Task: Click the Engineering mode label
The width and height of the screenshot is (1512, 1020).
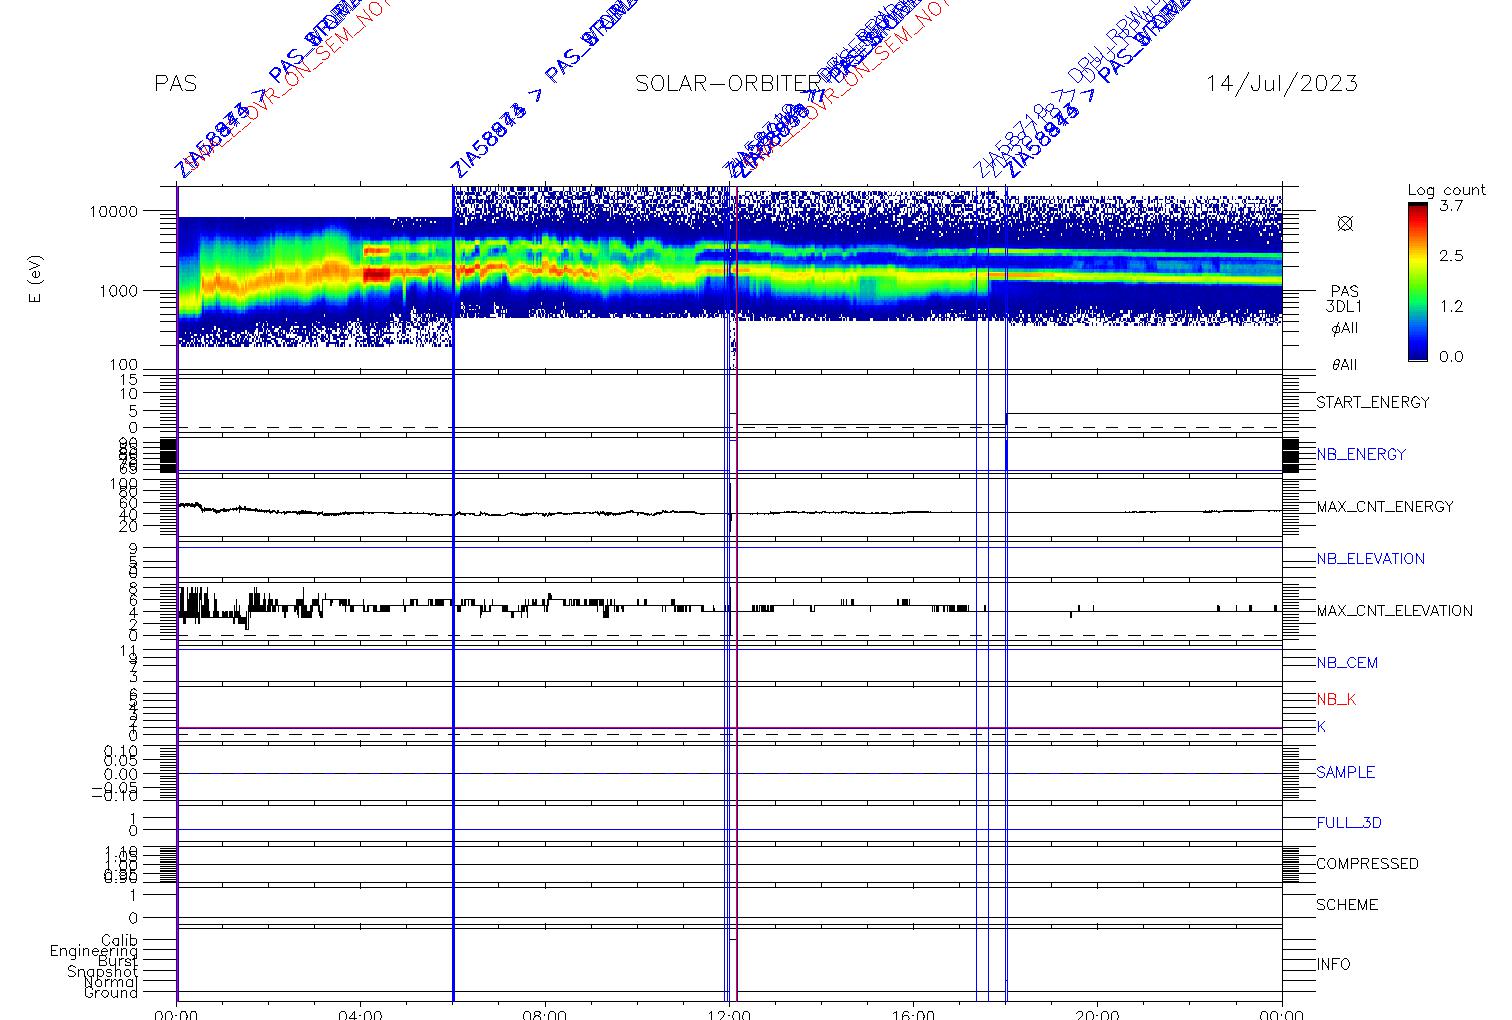Action: (x=94, y=951)
